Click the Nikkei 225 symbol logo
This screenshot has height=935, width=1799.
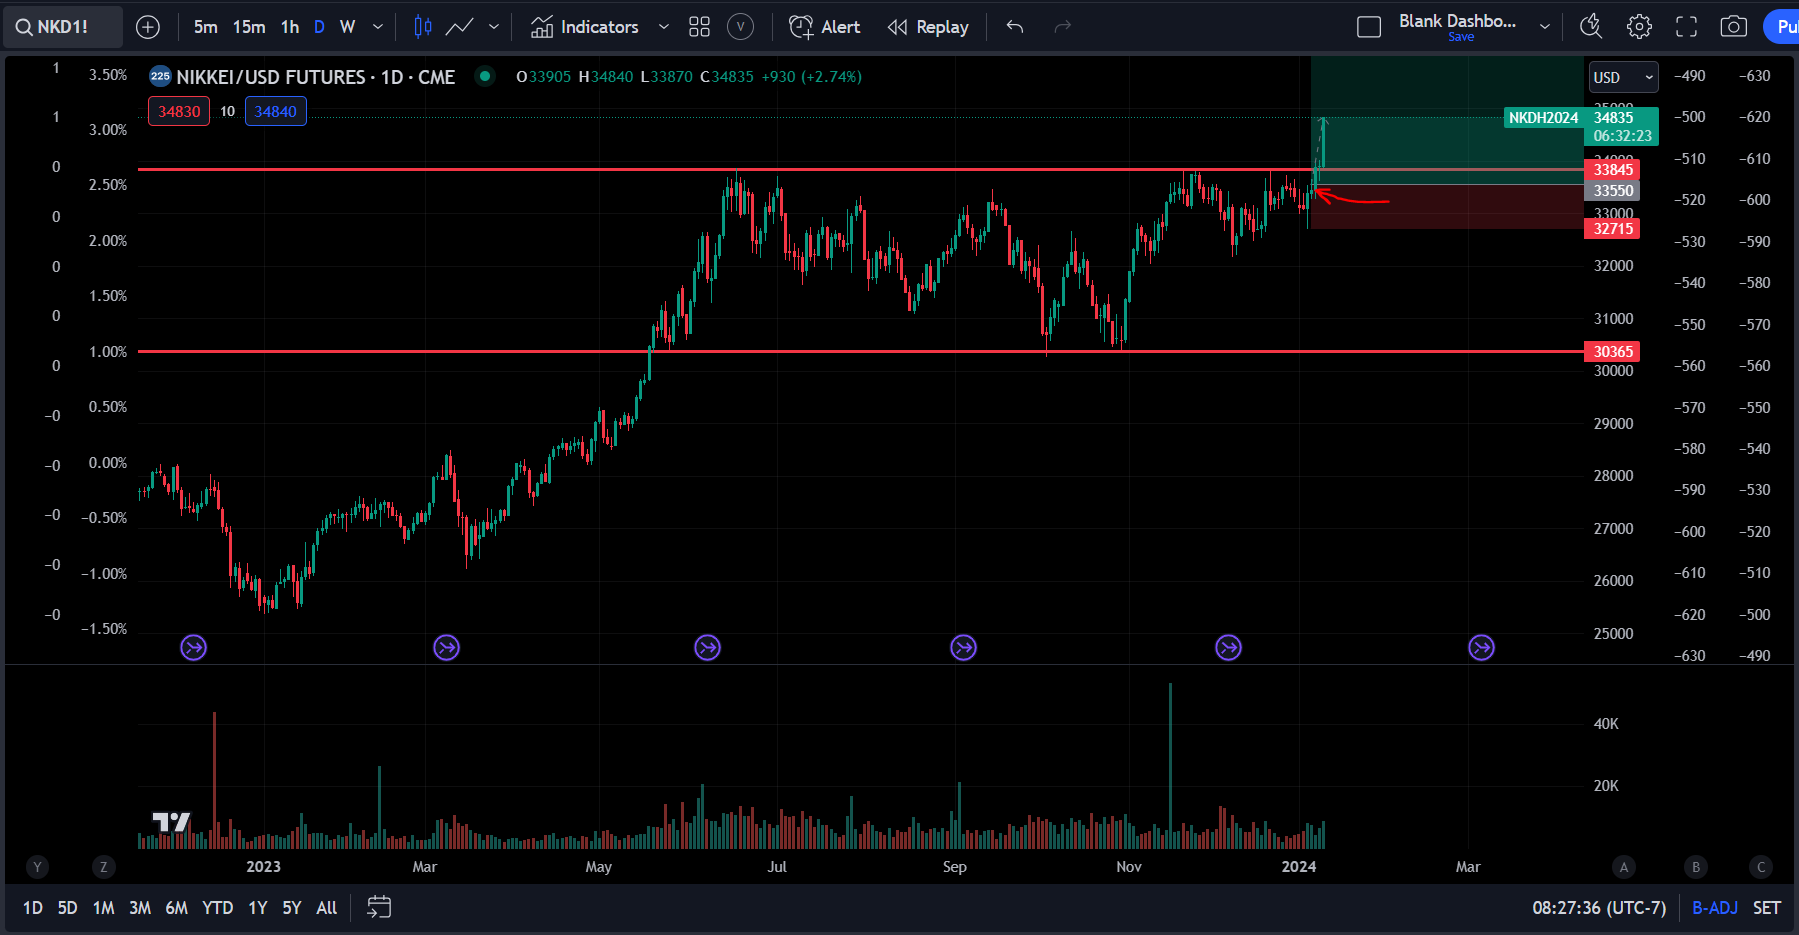pos(160,76)
